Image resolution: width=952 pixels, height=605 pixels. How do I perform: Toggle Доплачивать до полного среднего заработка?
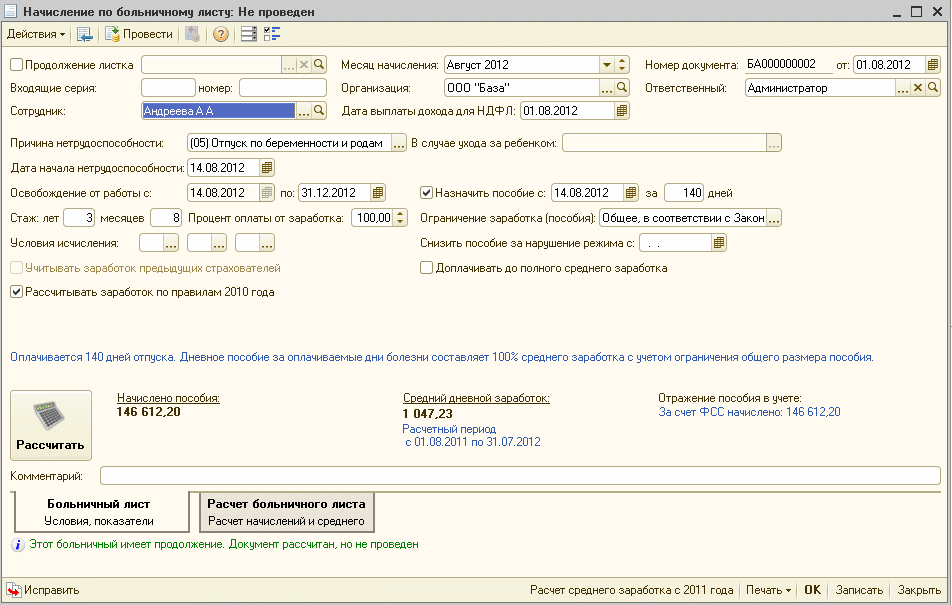pyautogui.click(x=427, y=268)
